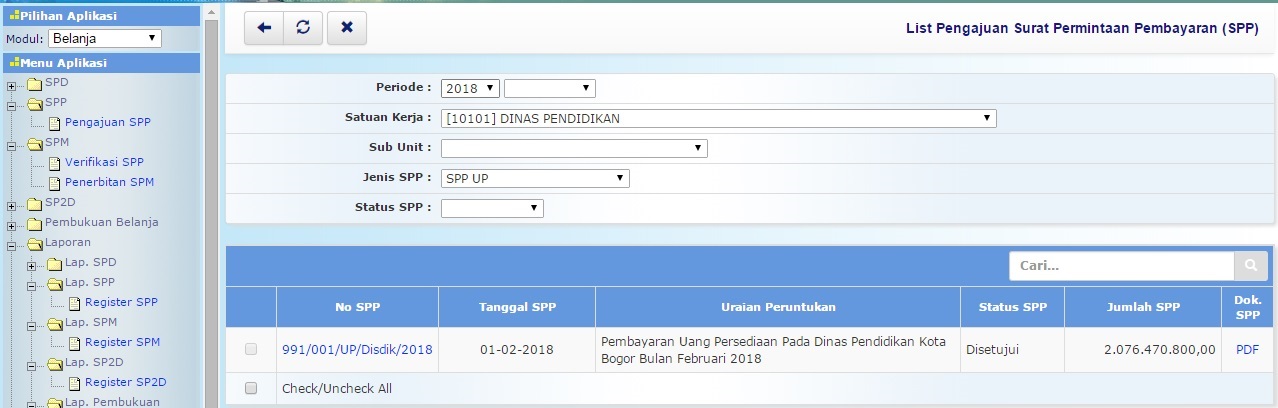Tick the checkbox for SPP 991/001/UP/Disdik/2018
1278x408 pixels.
[251, 349]
